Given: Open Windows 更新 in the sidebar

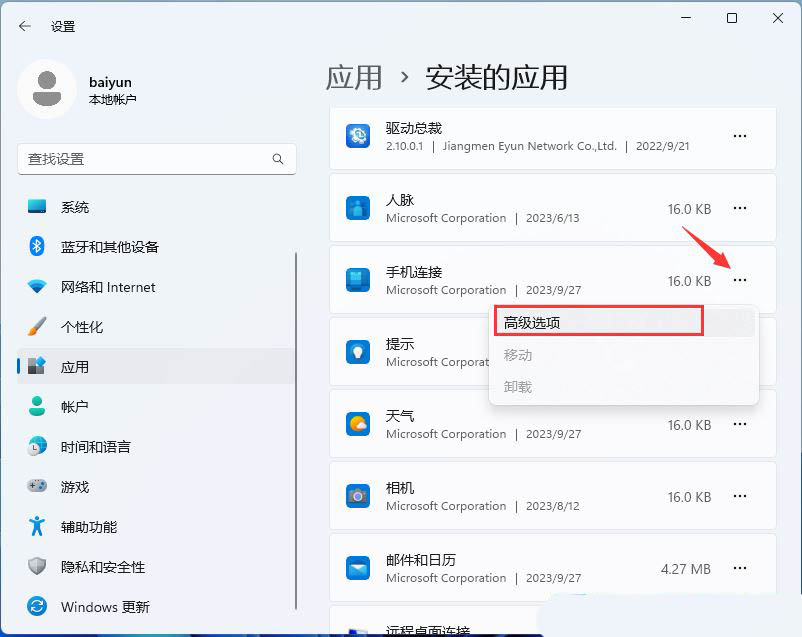Looking at the screenshot, I should click(x=105, y=607).
